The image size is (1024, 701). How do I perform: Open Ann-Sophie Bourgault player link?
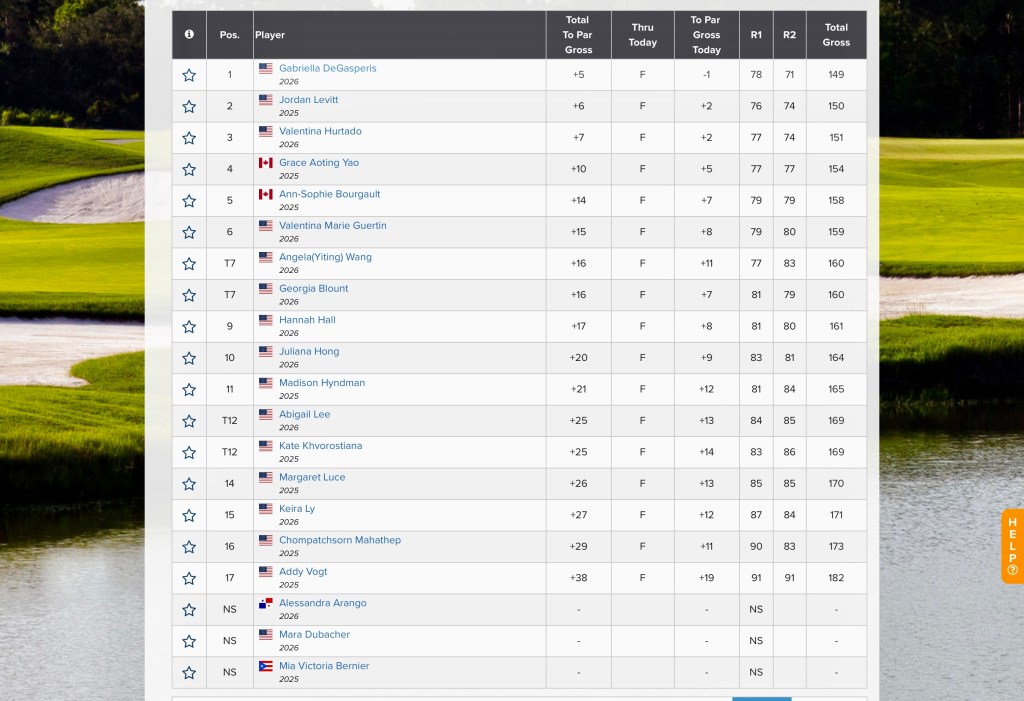(x=329, y=194)
